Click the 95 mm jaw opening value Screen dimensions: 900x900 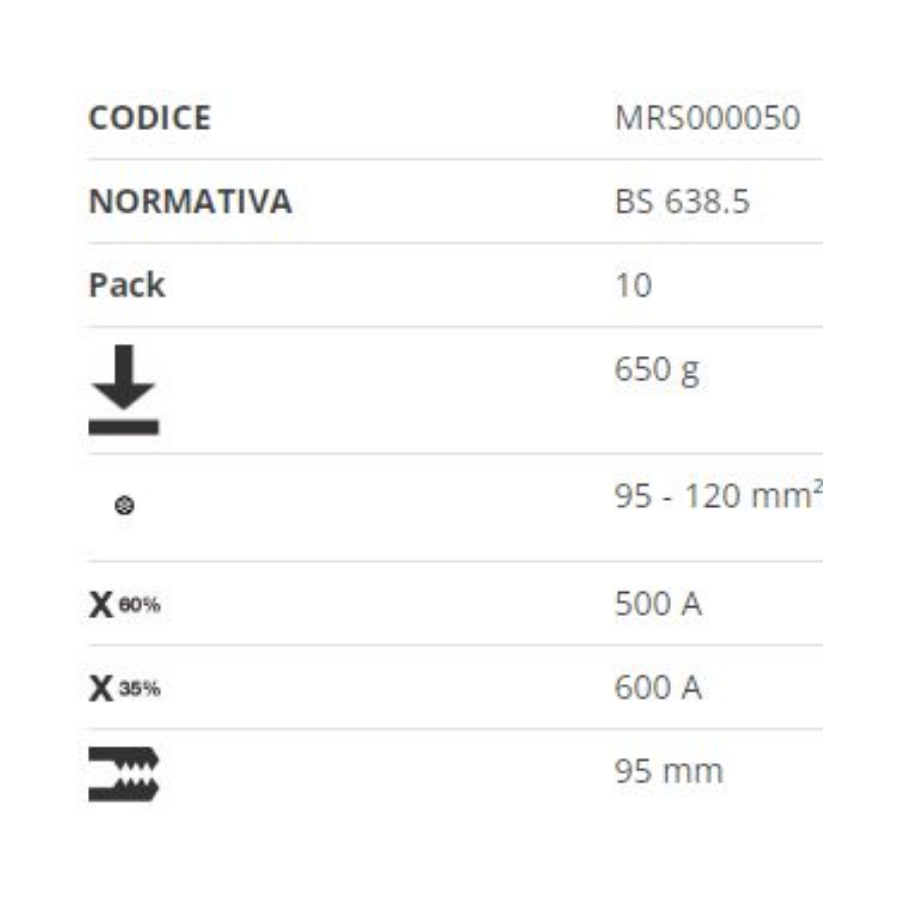pos(669,771)
